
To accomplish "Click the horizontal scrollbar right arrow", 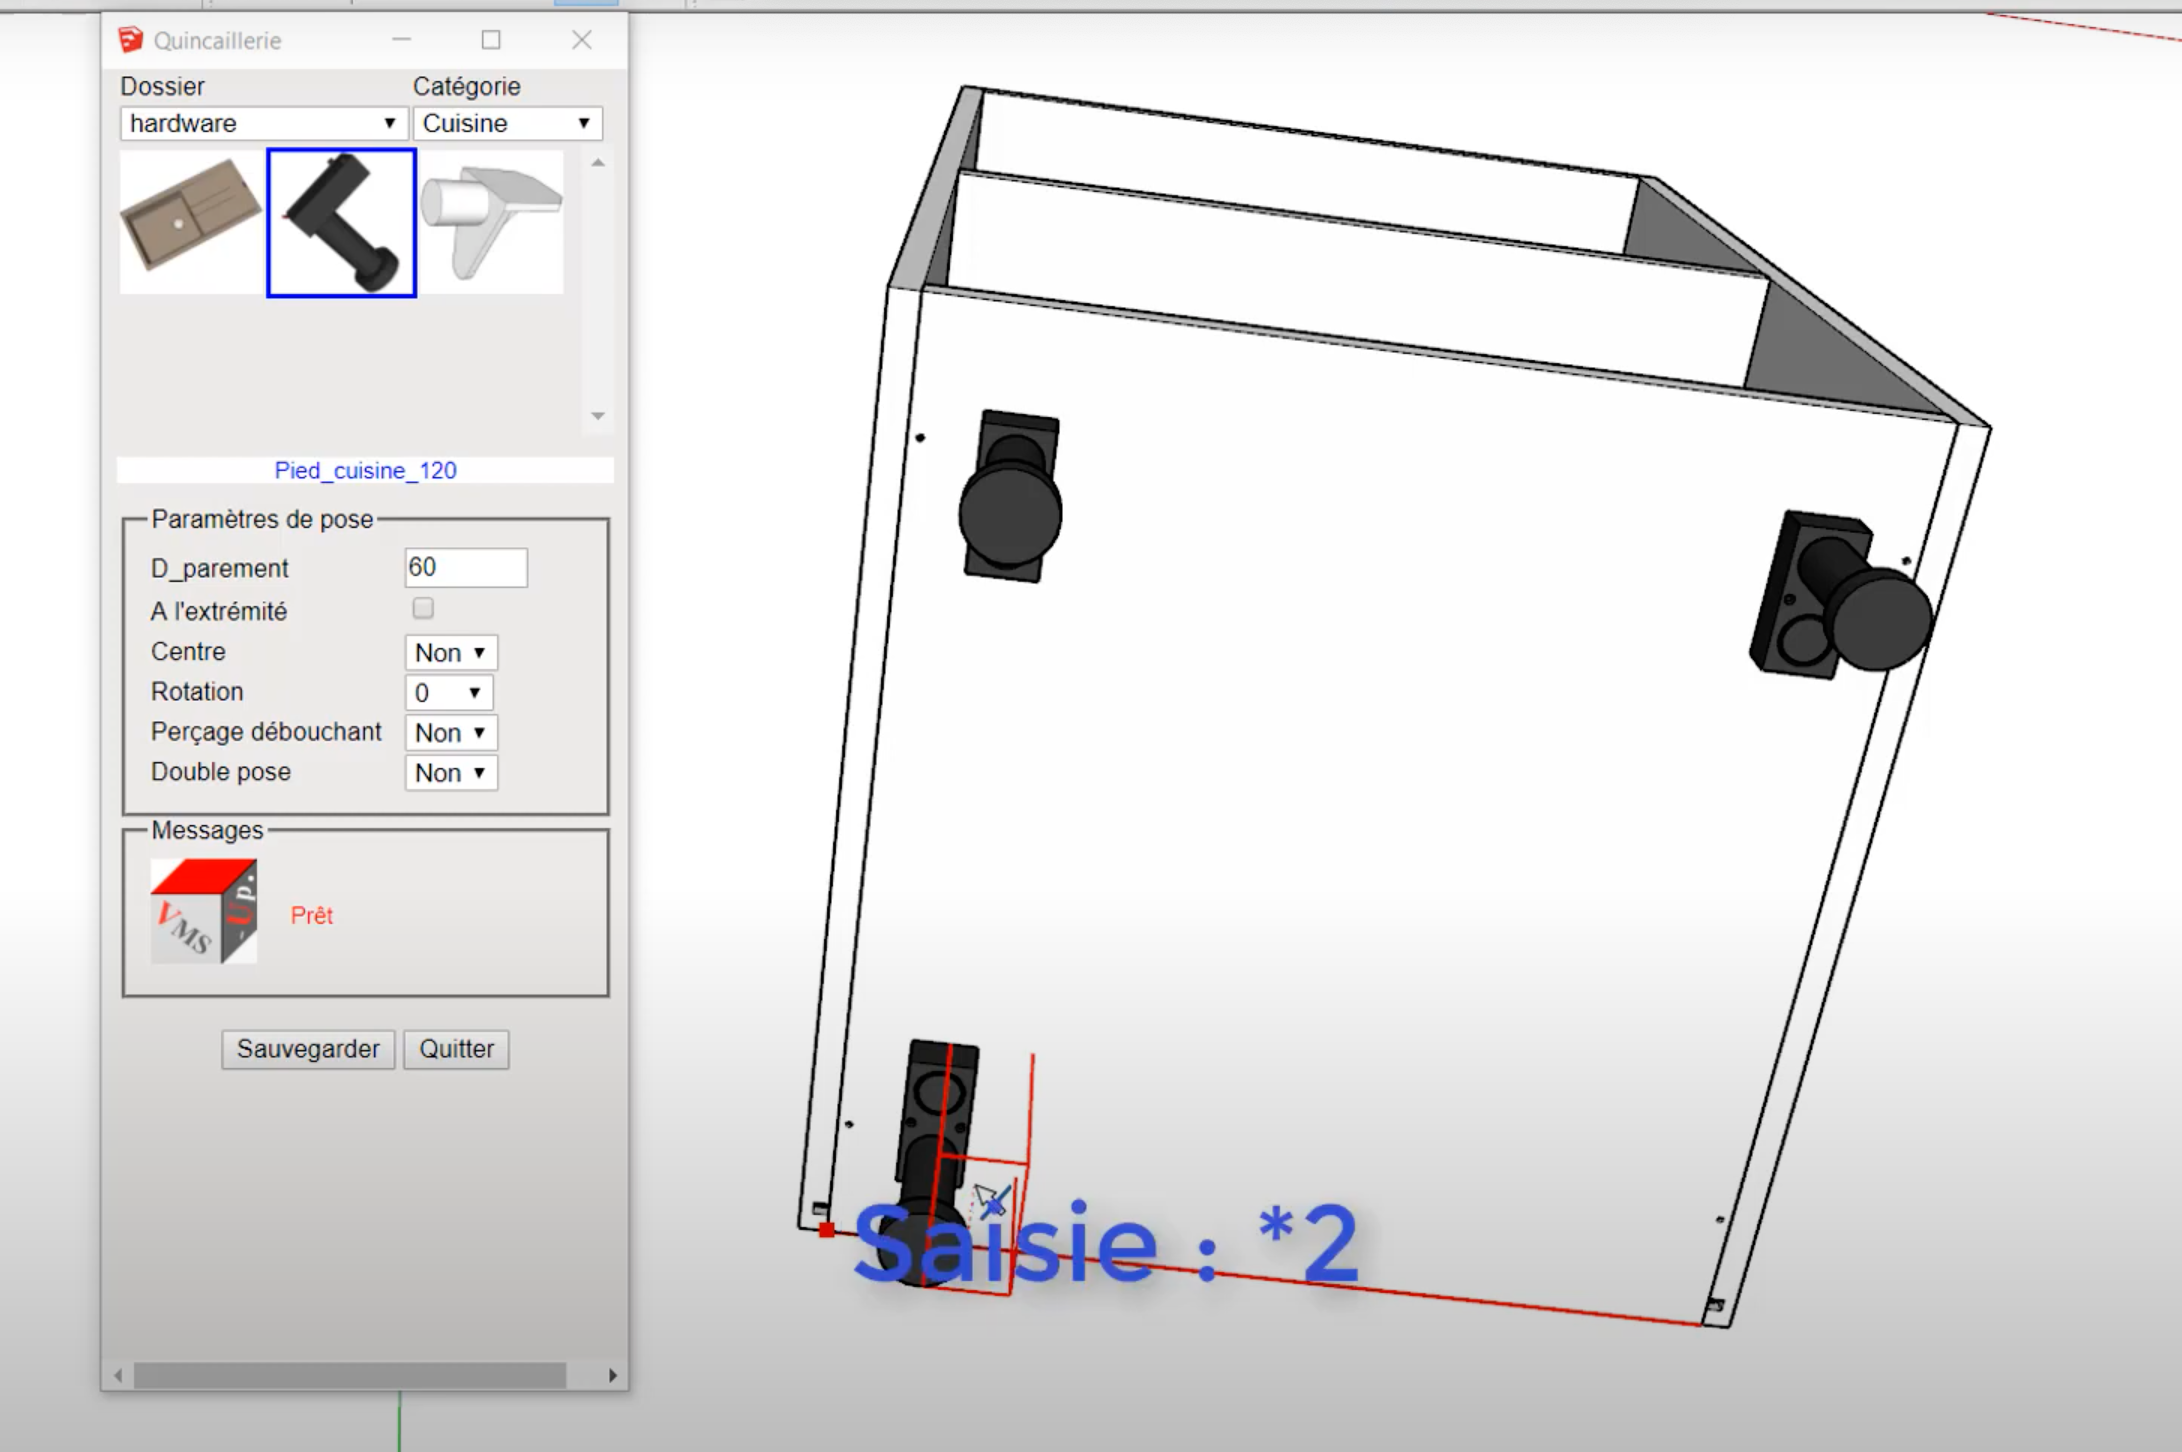I will 612,1376.
